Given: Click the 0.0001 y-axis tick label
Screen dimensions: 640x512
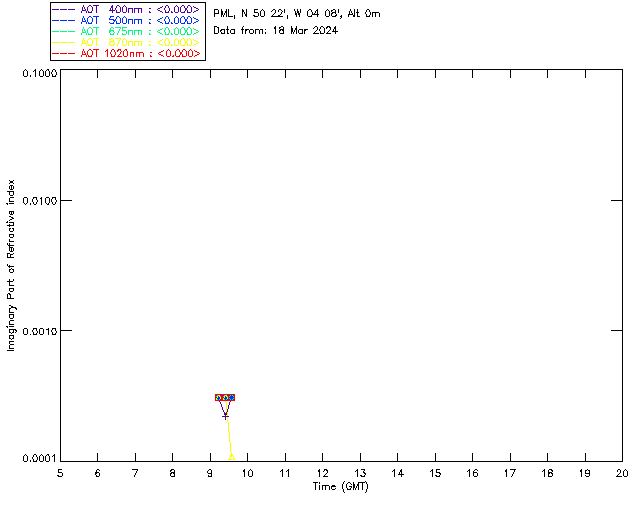Looking at the screenshot, I should coord(38,458).
